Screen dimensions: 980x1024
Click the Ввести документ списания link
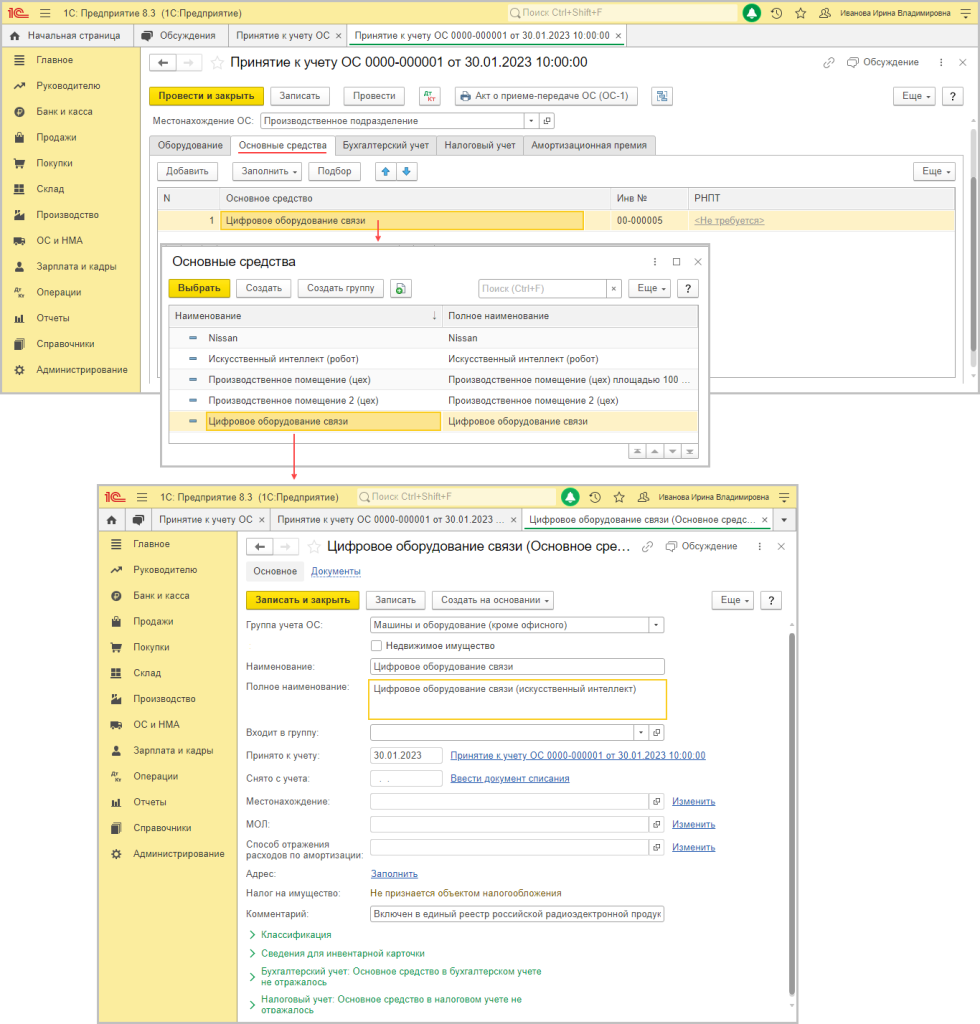tap(510, 778)
